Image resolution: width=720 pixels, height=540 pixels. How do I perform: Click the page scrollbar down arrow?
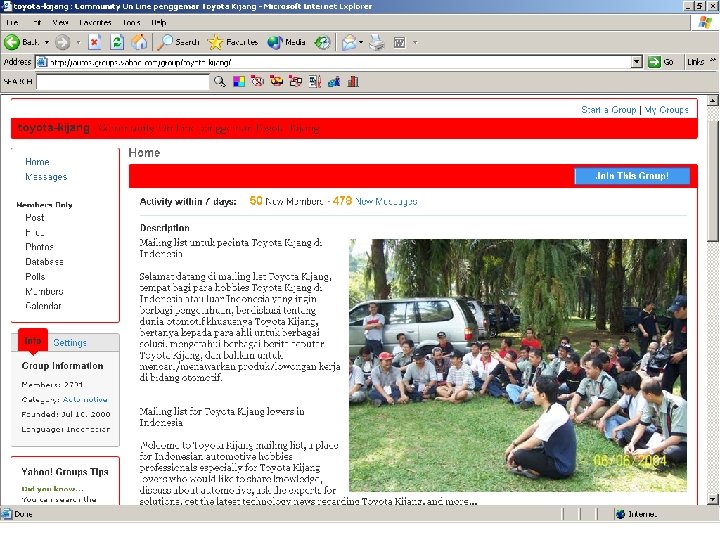coord(712,499)
